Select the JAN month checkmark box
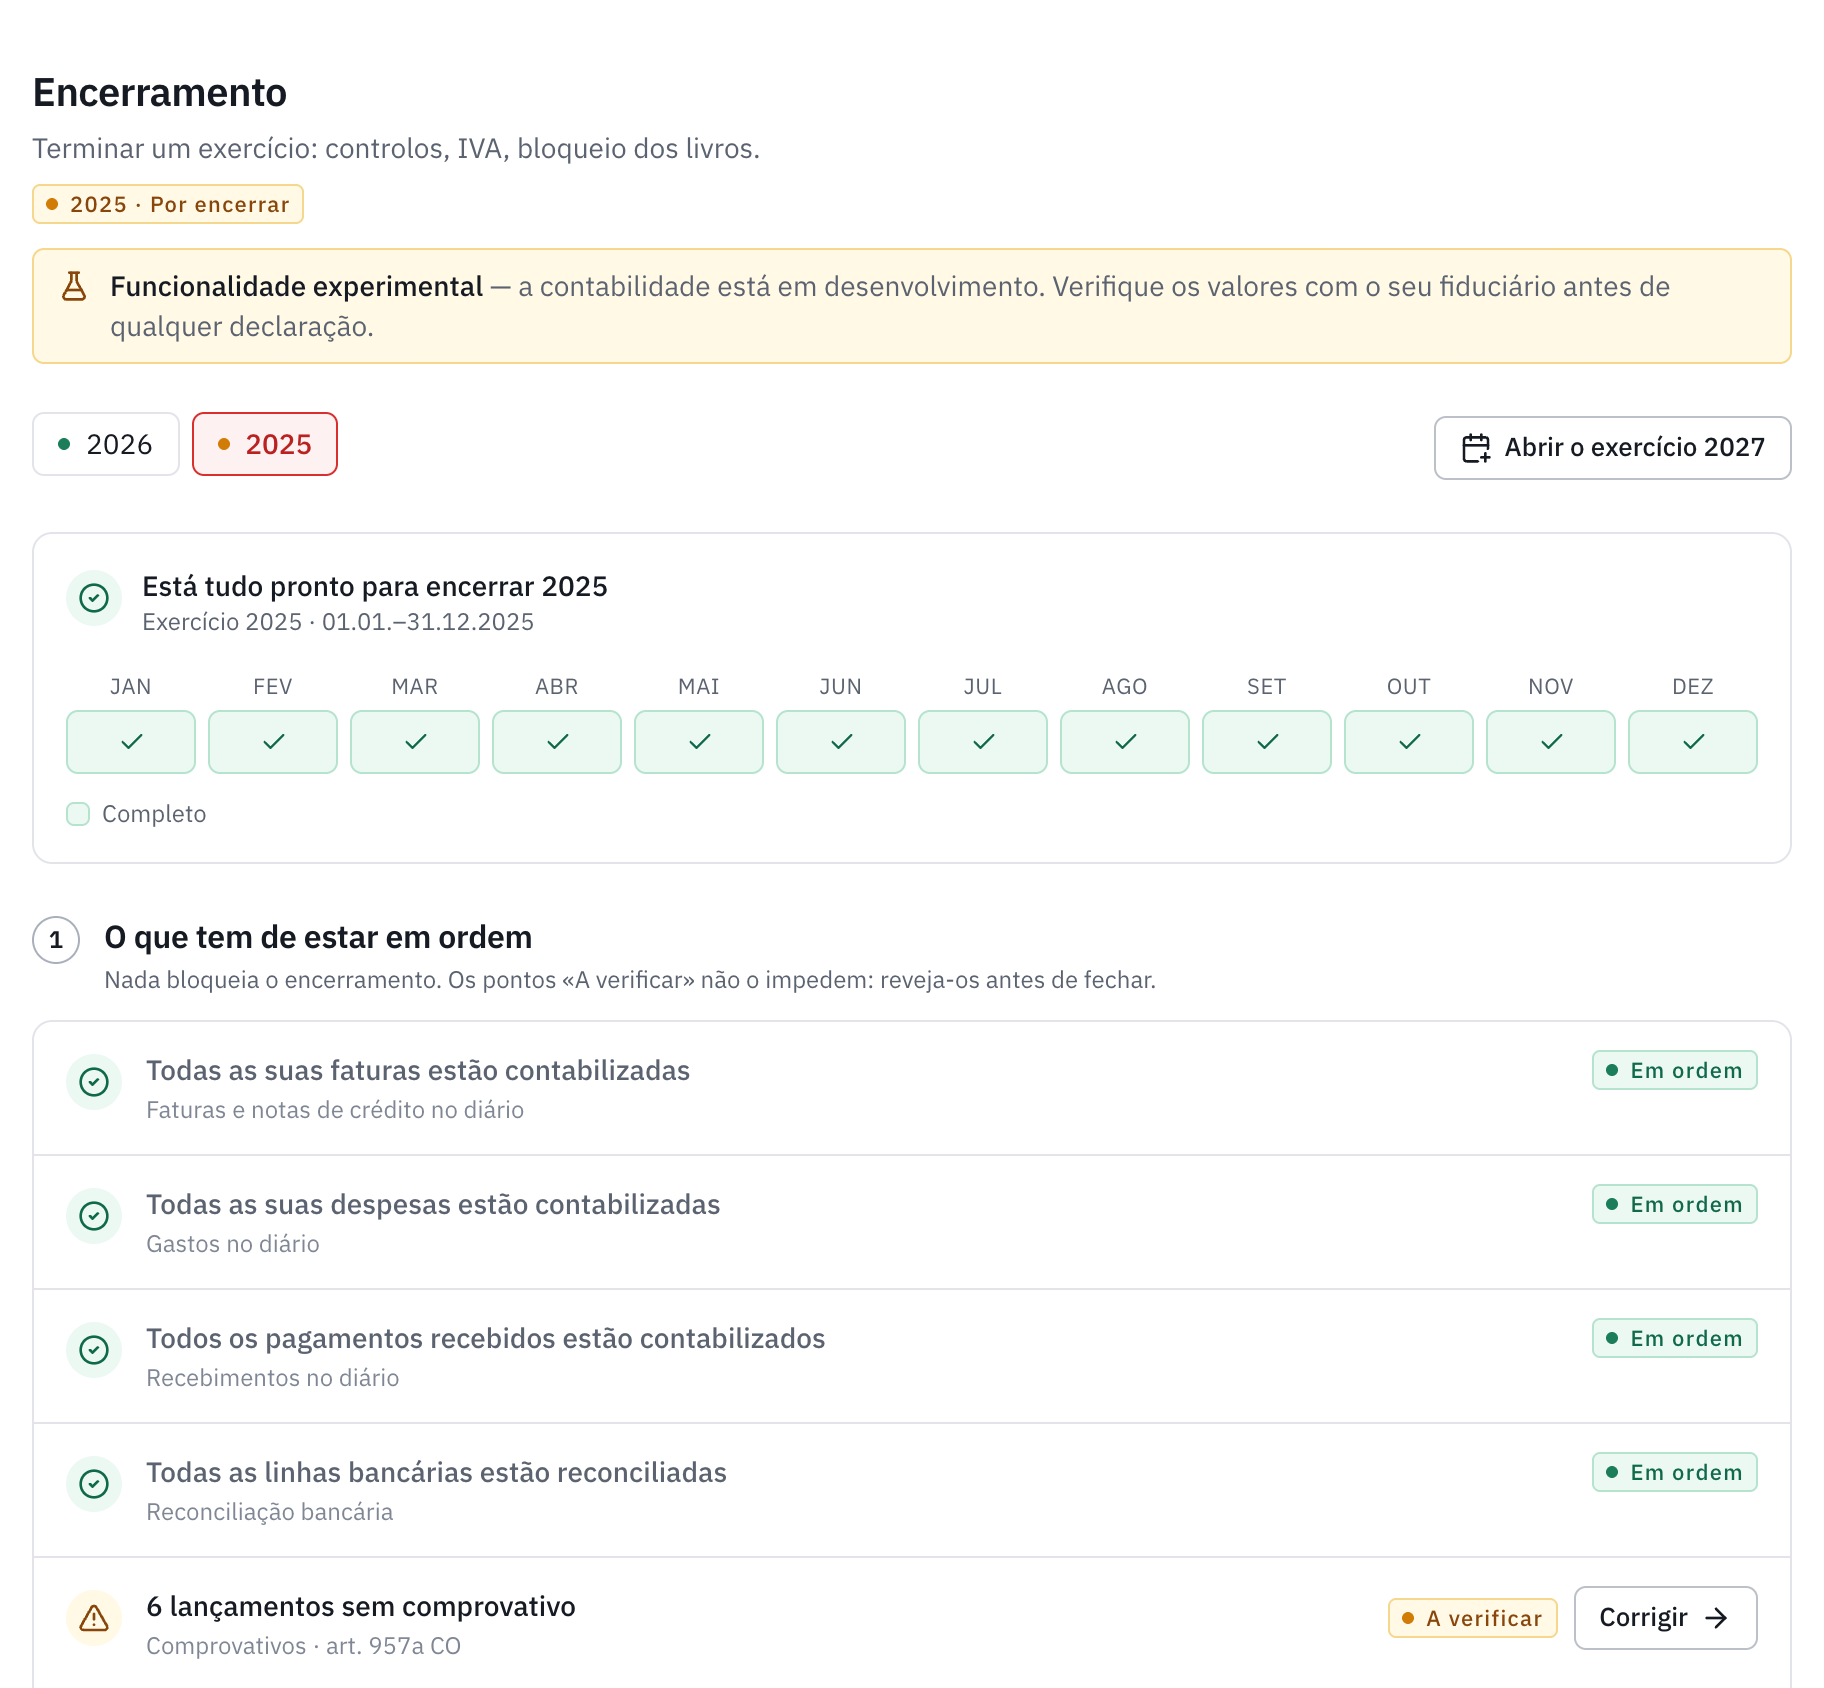1824x1688 pixels. (x=131, y=742)
